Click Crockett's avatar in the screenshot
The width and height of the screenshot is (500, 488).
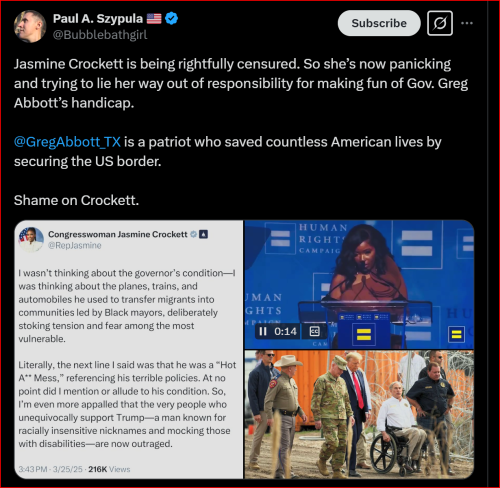coord(31,239)
